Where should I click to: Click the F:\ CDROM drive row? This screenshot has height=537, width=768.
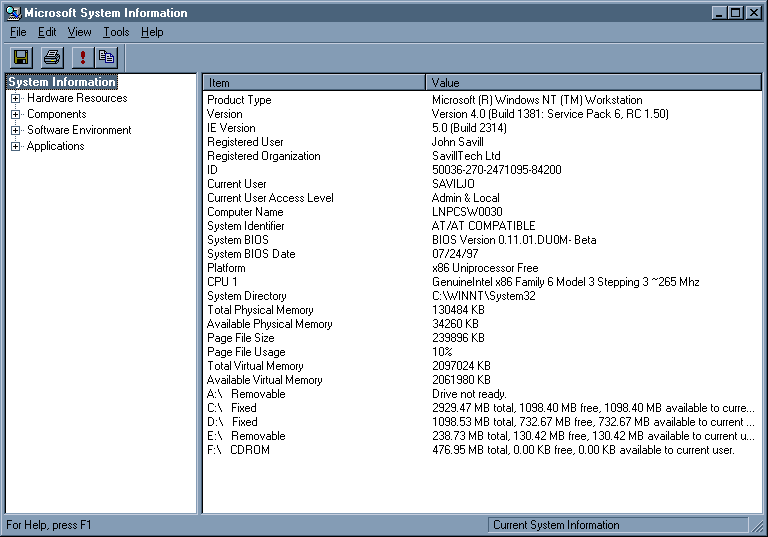point(482,450)
